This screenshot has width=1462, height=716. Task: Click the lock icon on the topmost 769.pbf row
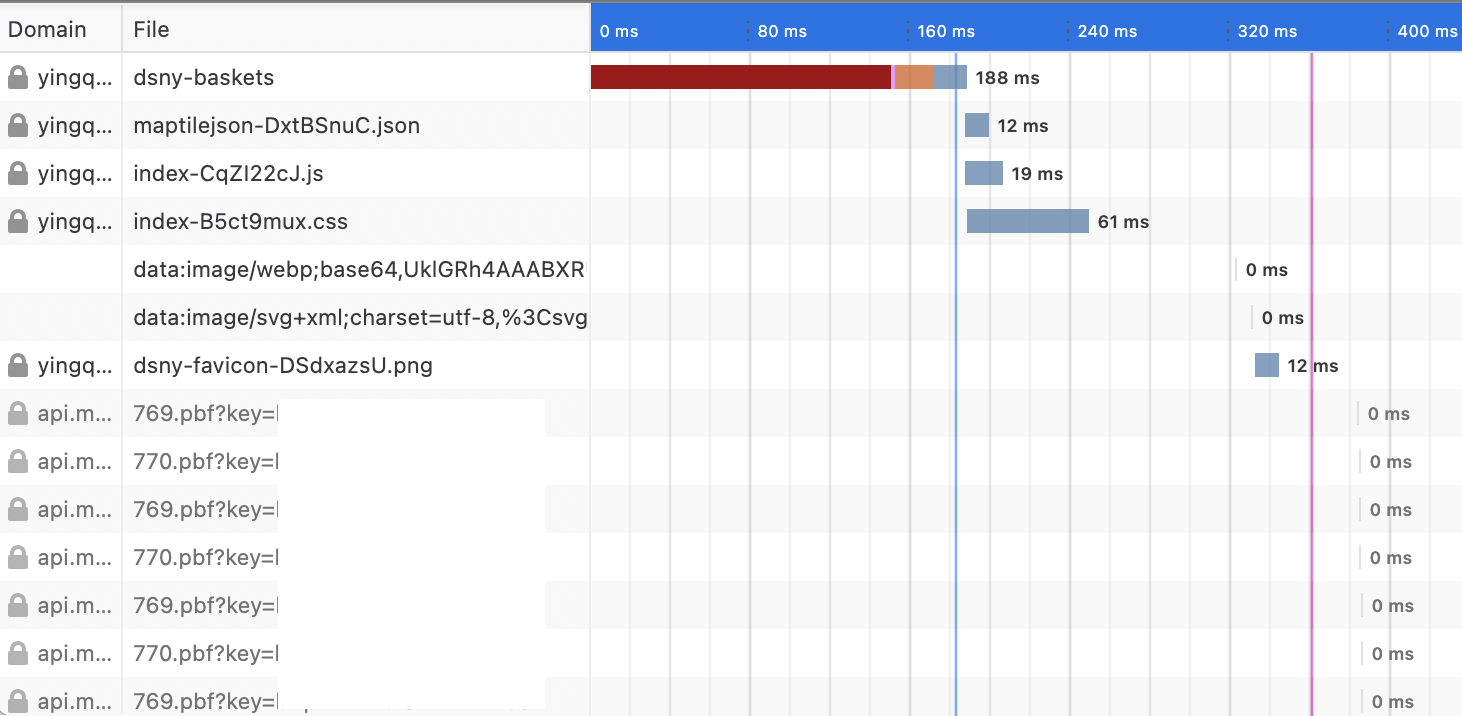[17, 413]
